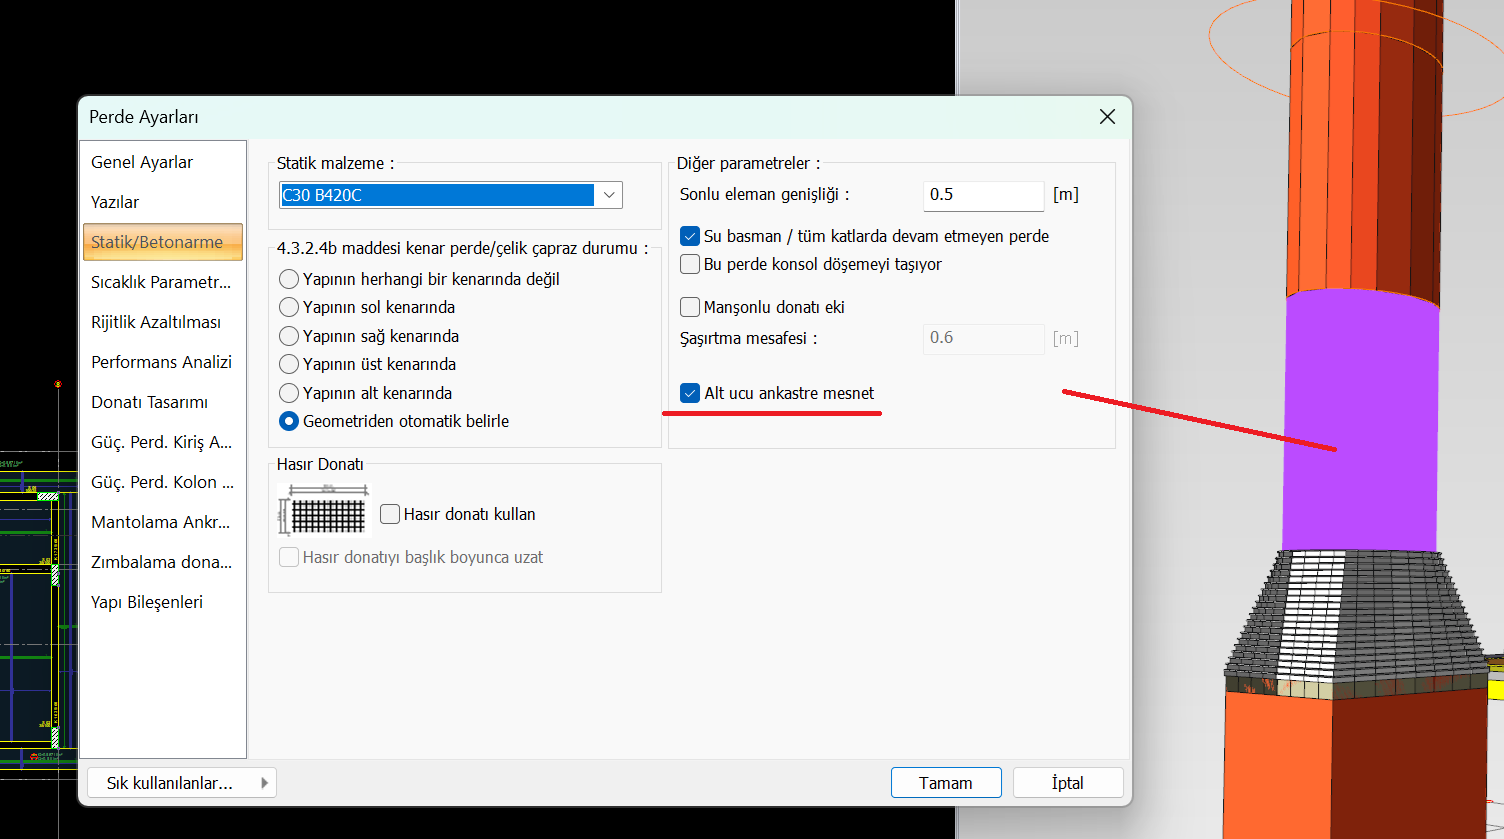Disable Su basman tüm katlarda option

tap(690, 236)
